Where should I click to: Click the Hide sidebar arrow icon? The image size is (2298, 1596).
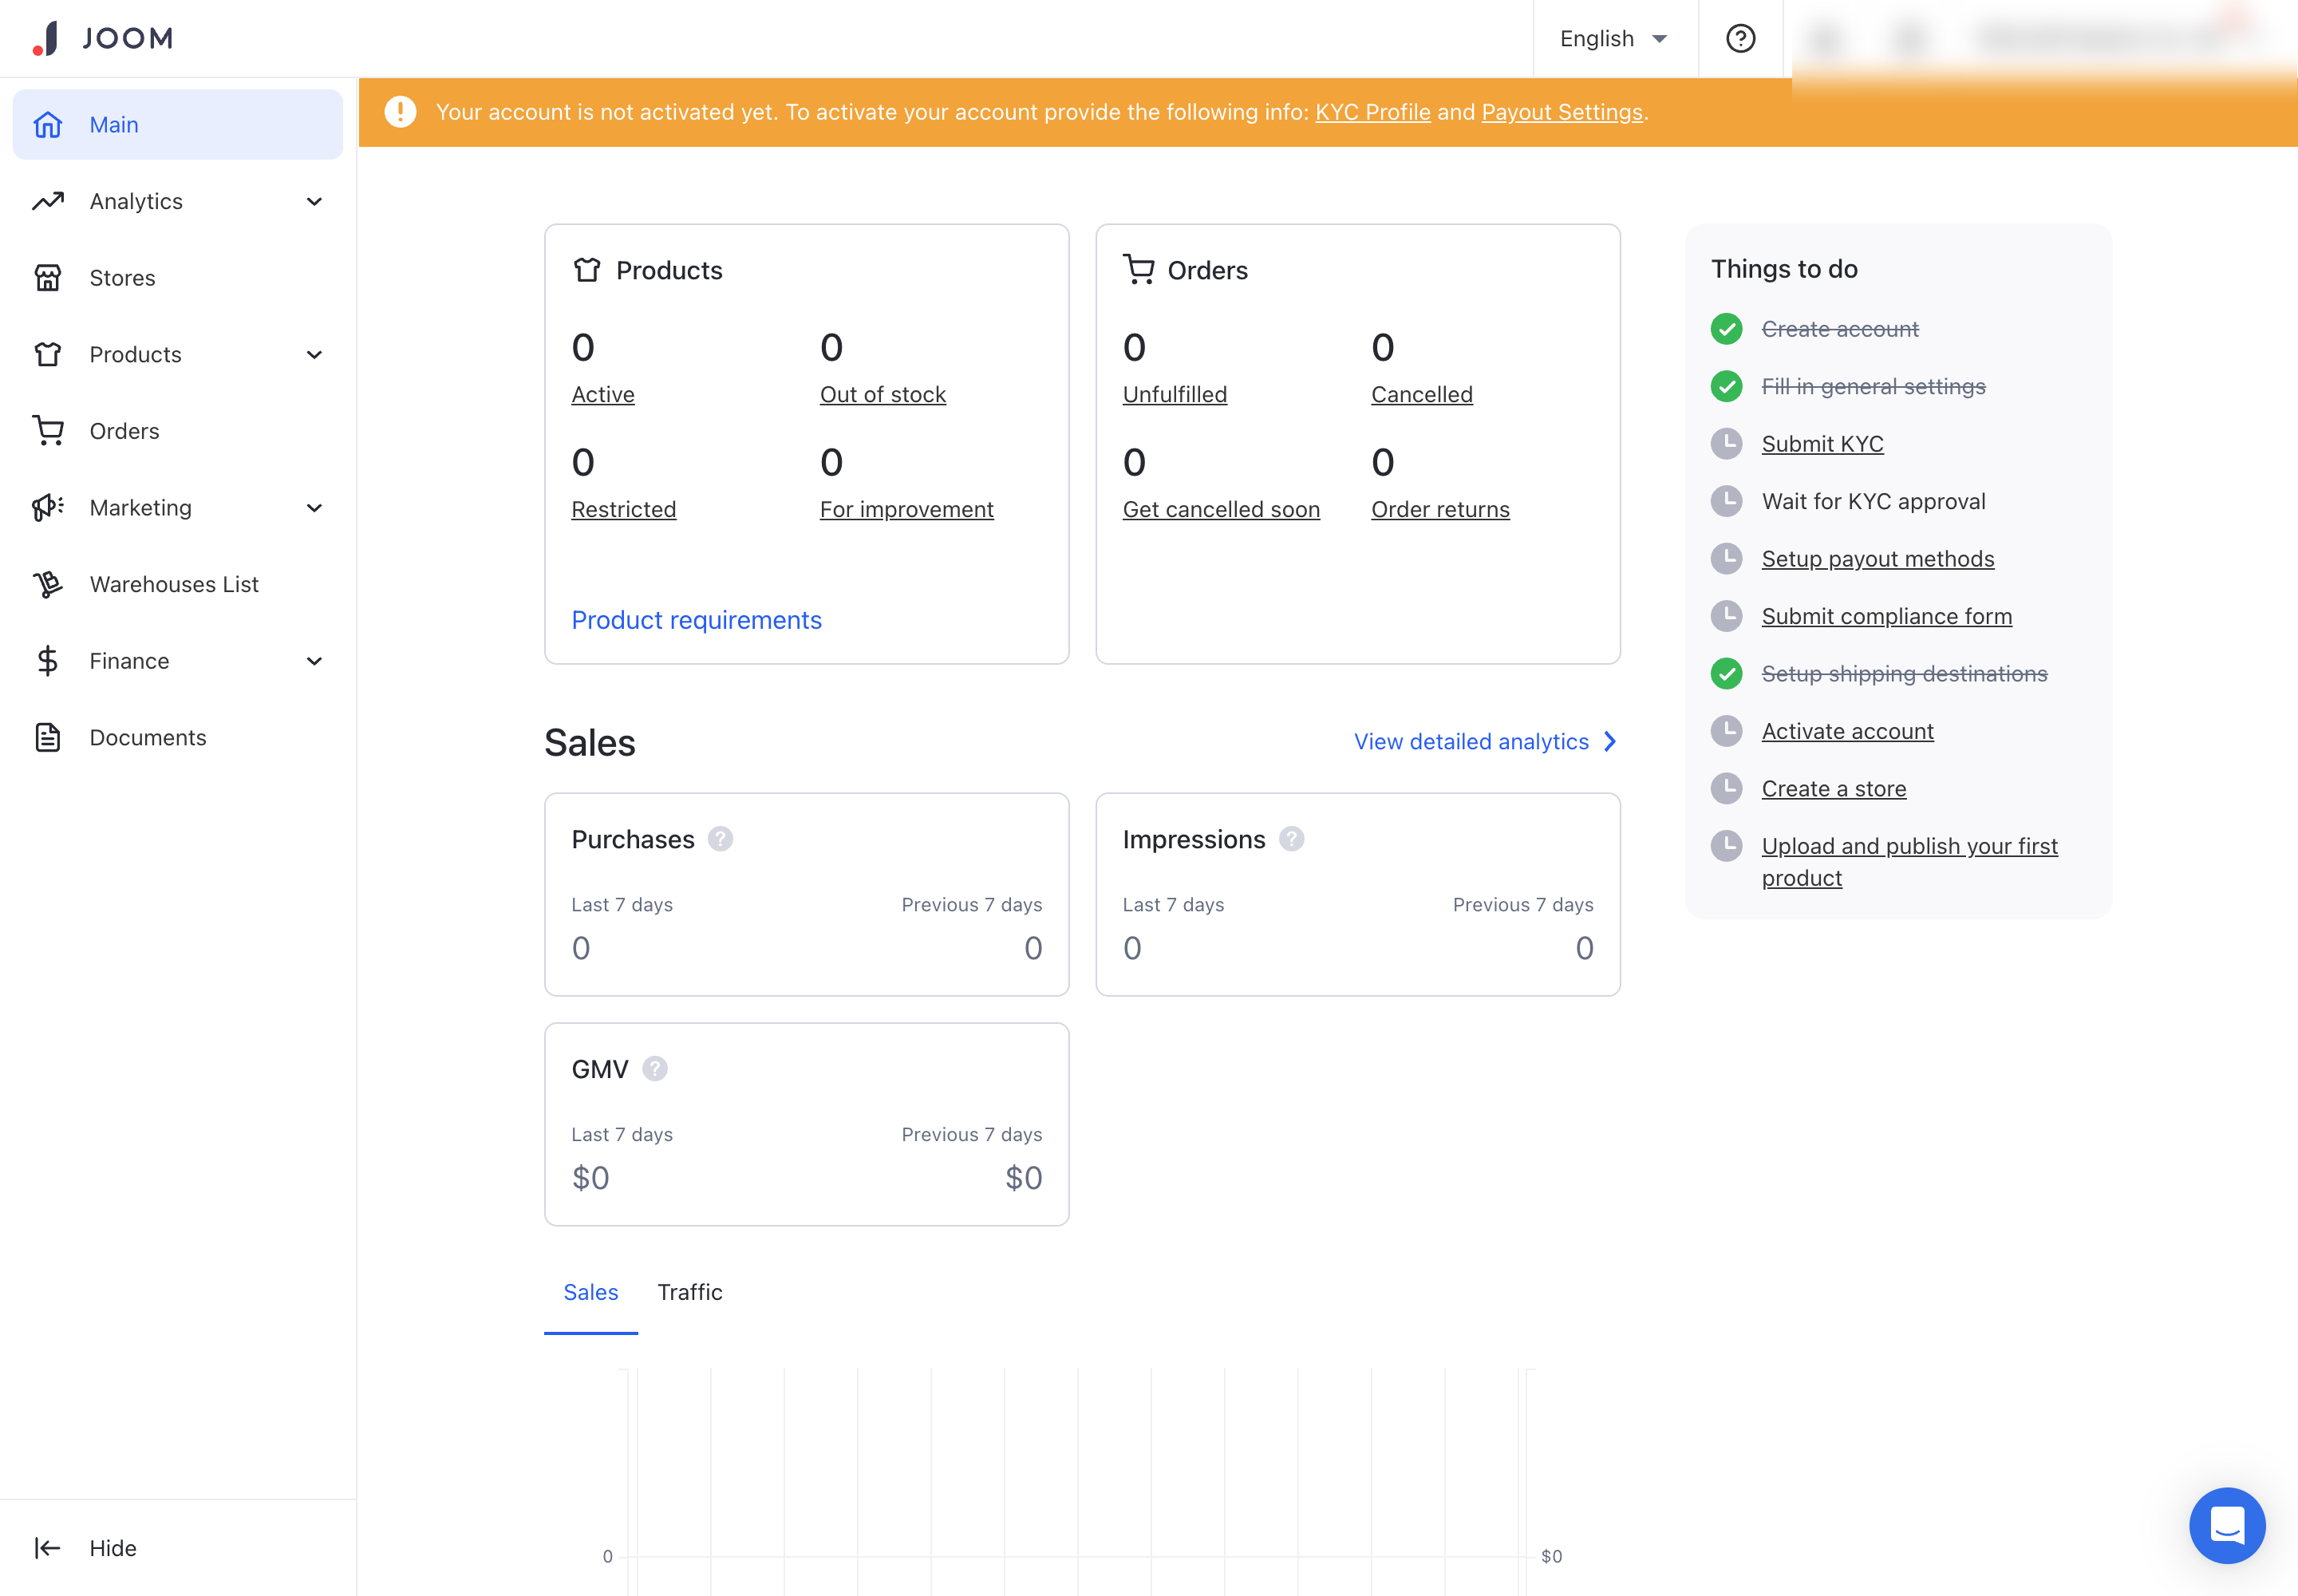(x=48, y=1548)
